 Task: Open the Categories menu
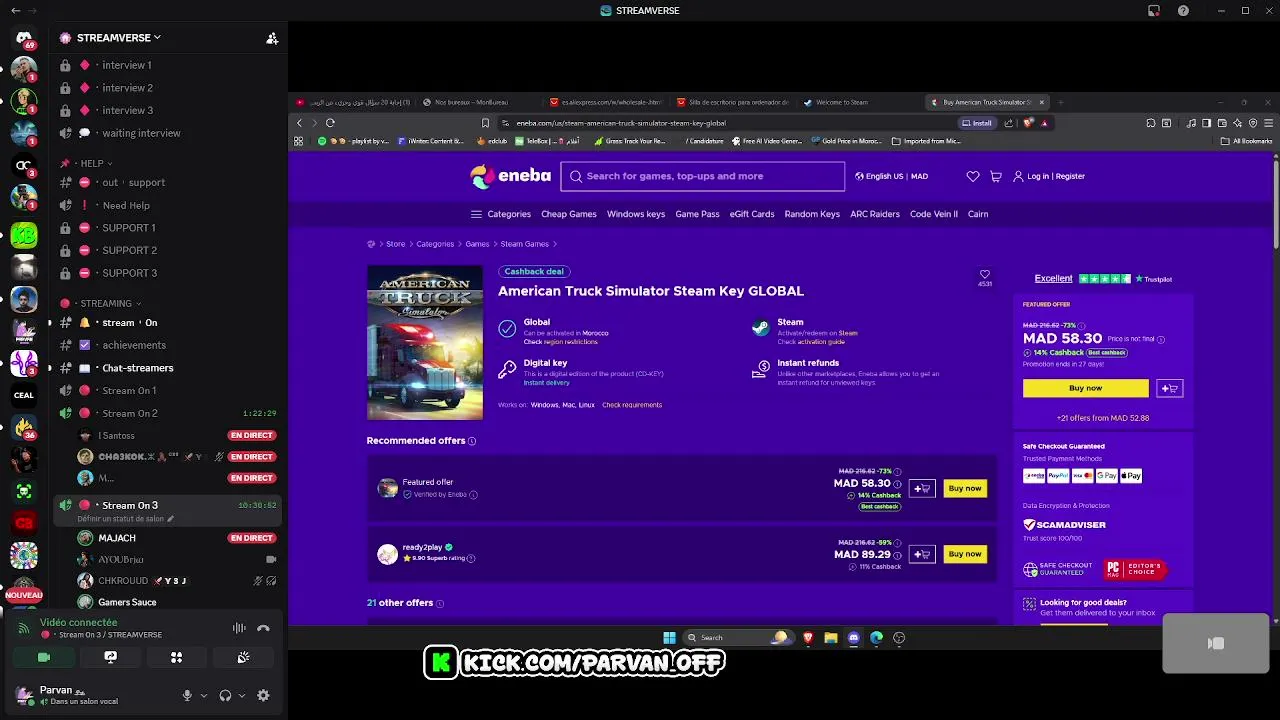click(501, 214)
